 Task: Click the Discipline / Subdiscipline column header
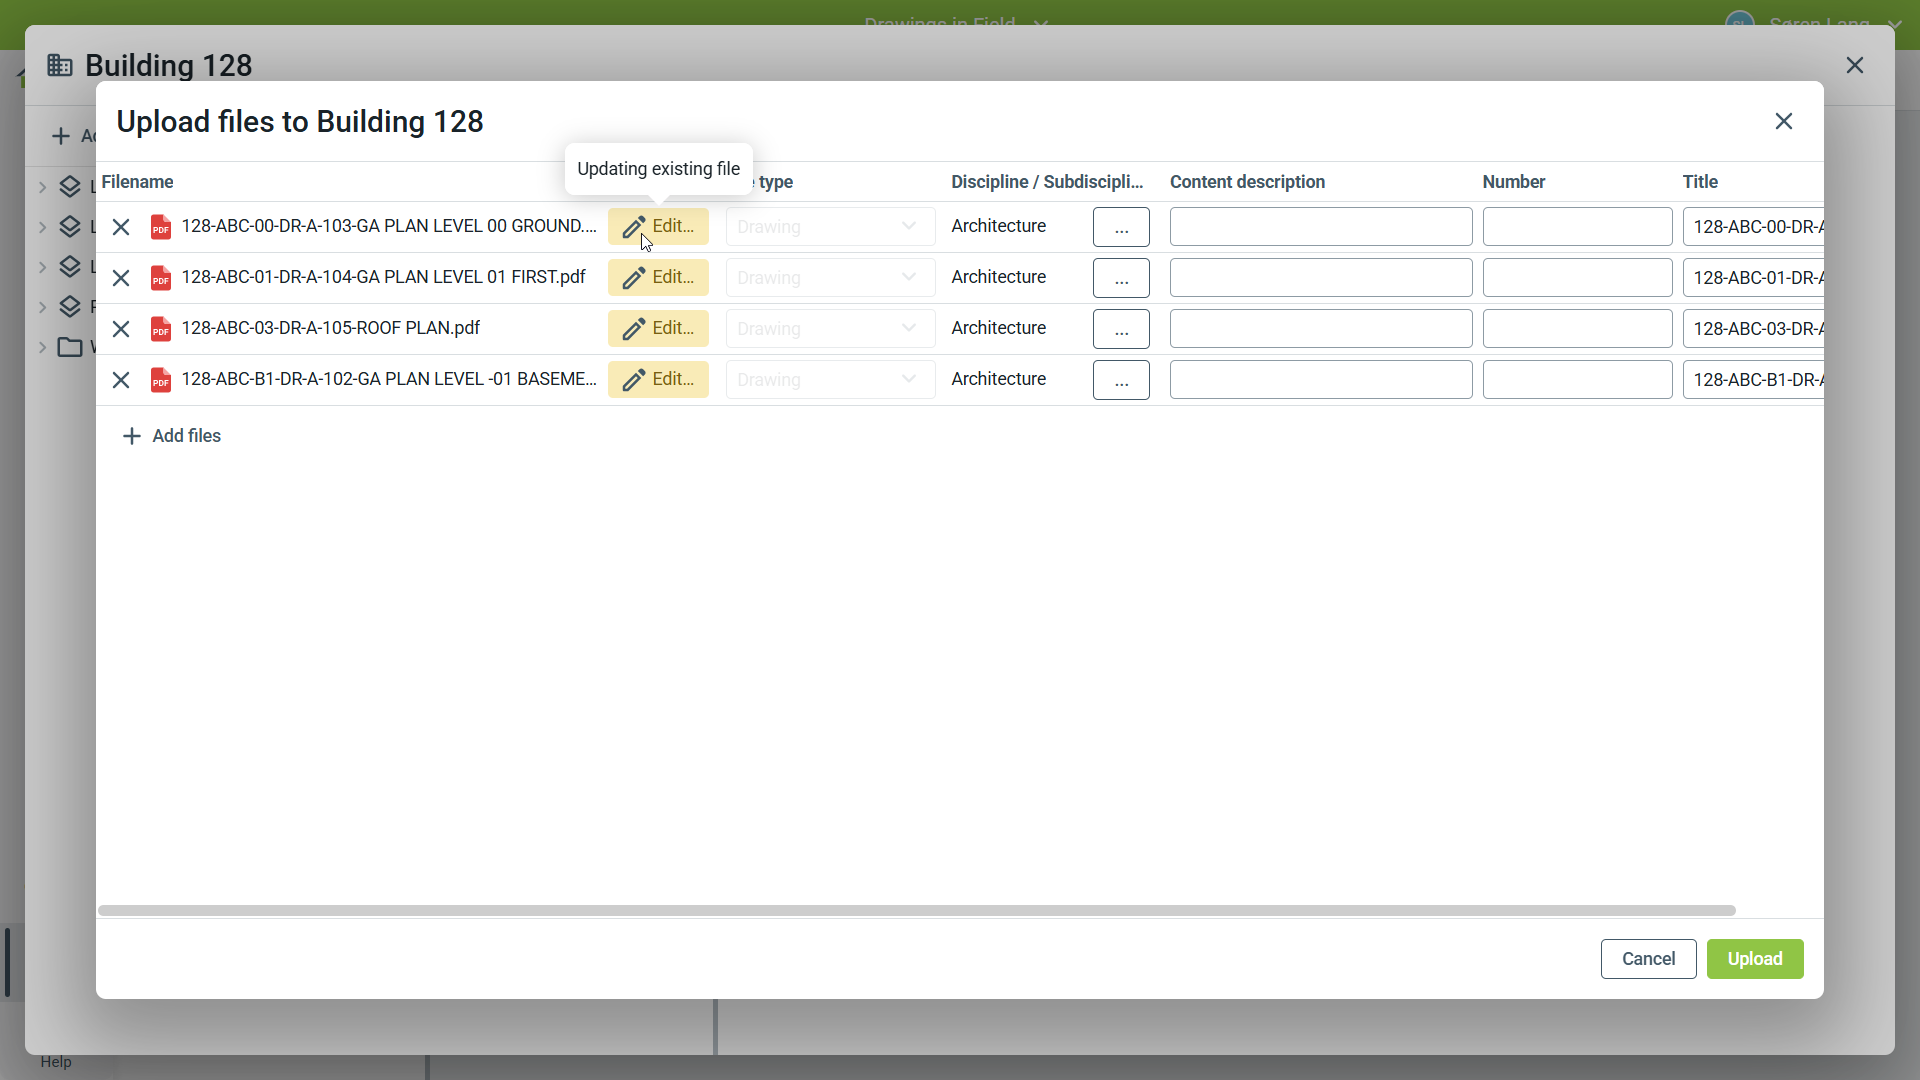[1046, 182]
